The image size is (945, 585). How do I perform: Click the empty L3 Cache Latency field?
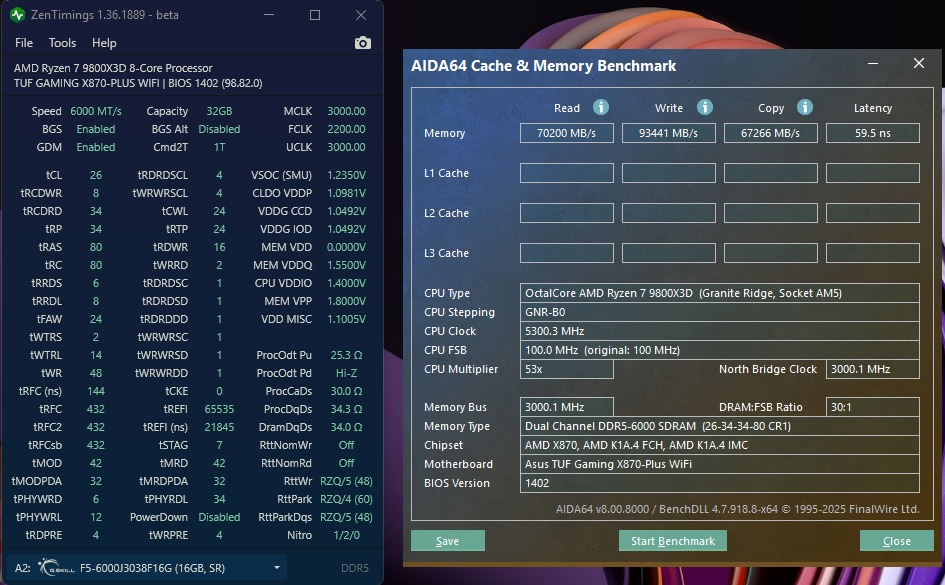pos(873,253)
